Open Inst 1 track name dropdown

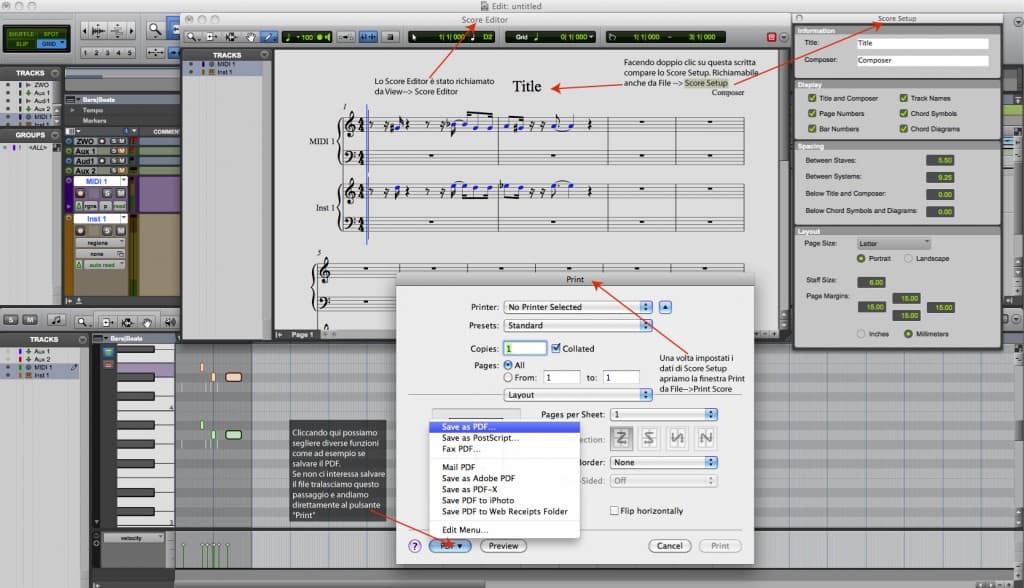[123, 219]
